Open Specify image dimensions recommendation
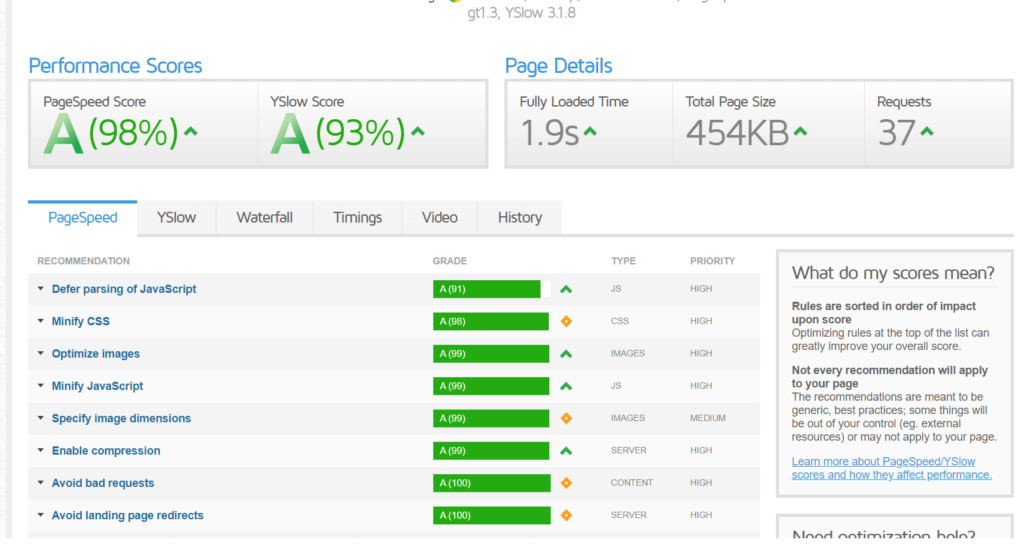This screenshot has width=1024, height=544. 121,418
